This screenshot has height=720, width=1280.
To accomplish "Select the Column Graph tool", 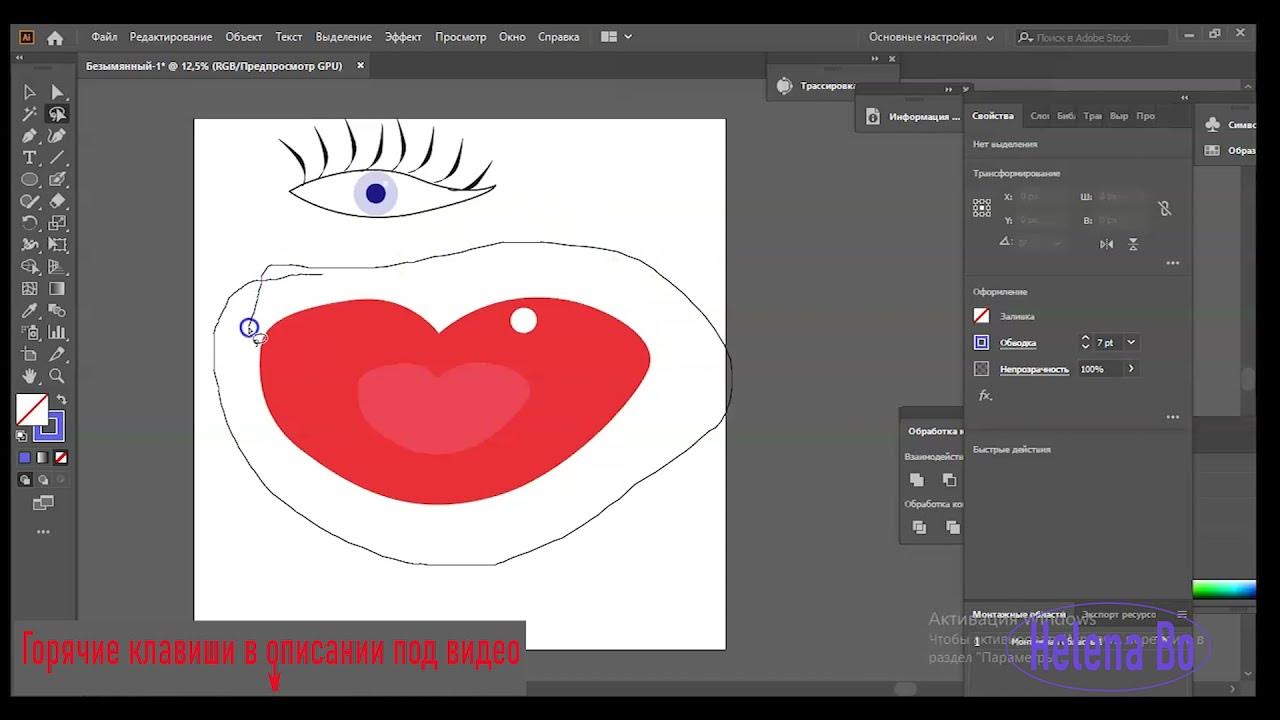I will pos(57,333).
